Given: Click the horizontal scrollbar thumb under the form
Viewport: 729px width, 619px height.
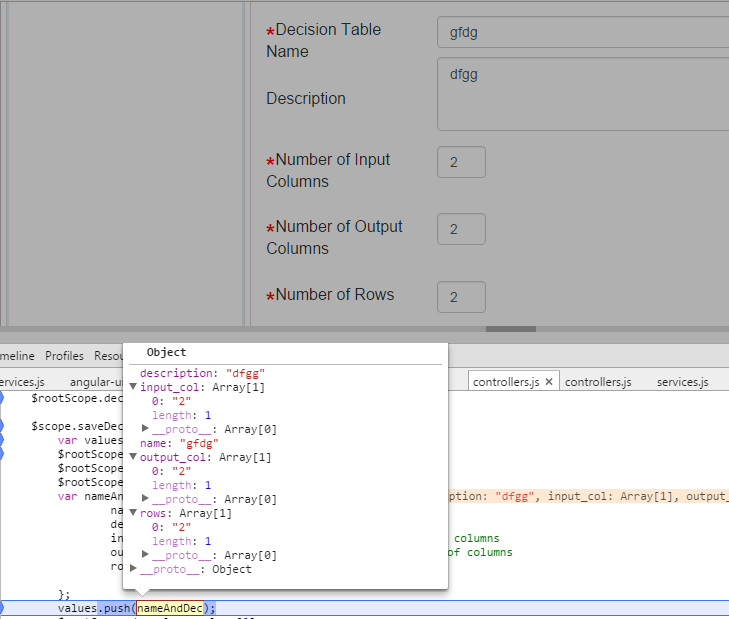Looking at the screenshot, I should pyautogui.click(x=511, y=329).
